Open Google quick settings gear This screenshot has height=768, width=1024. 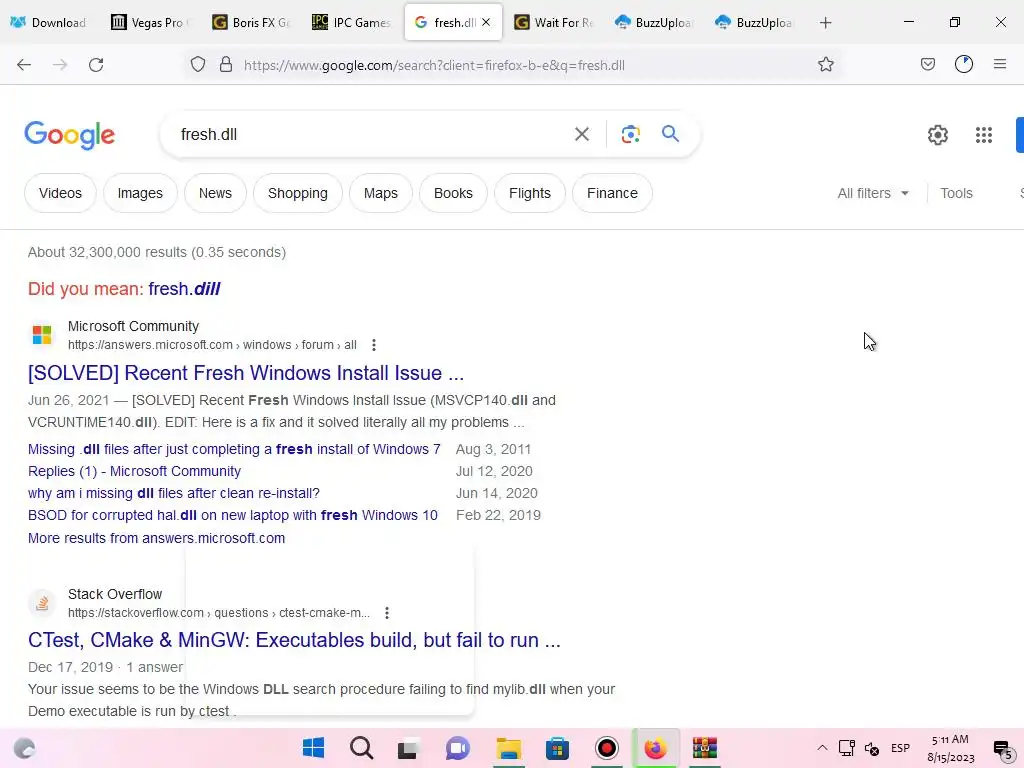937,135
